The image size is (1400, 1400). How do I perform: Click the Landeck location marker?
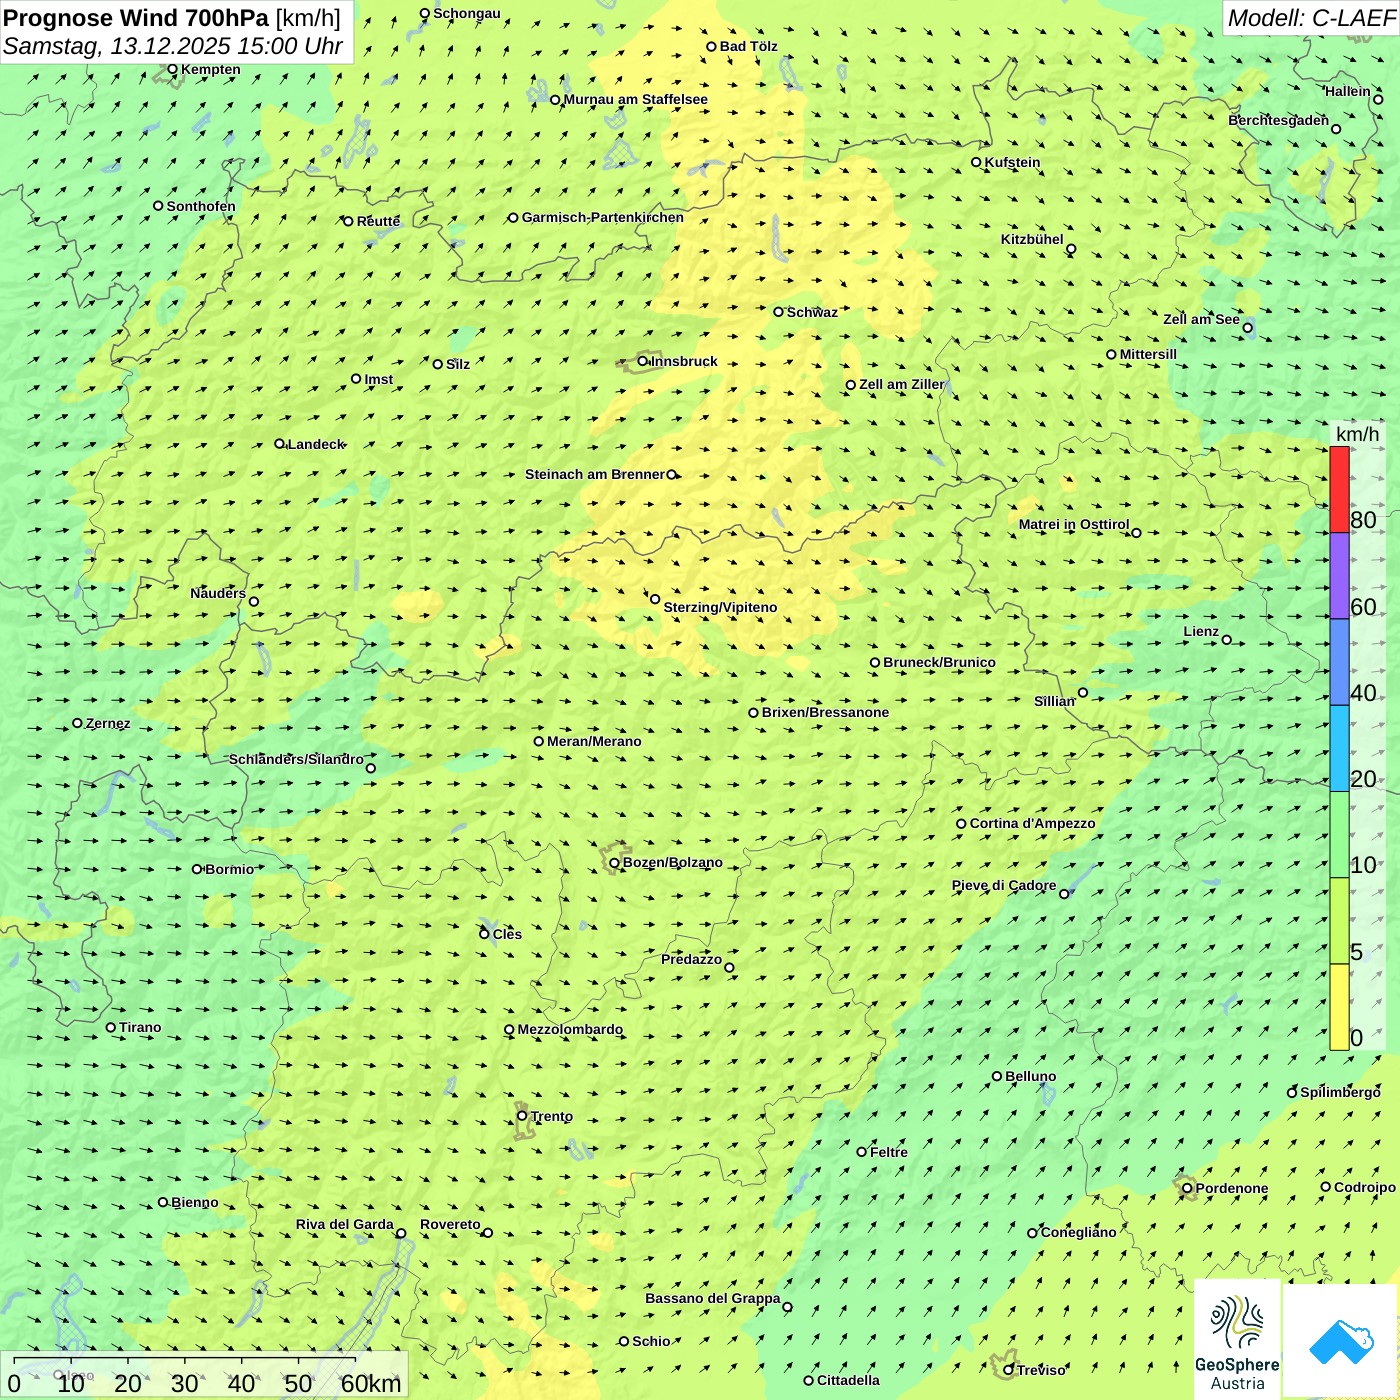pyautogui.click(x=279, y=444)
